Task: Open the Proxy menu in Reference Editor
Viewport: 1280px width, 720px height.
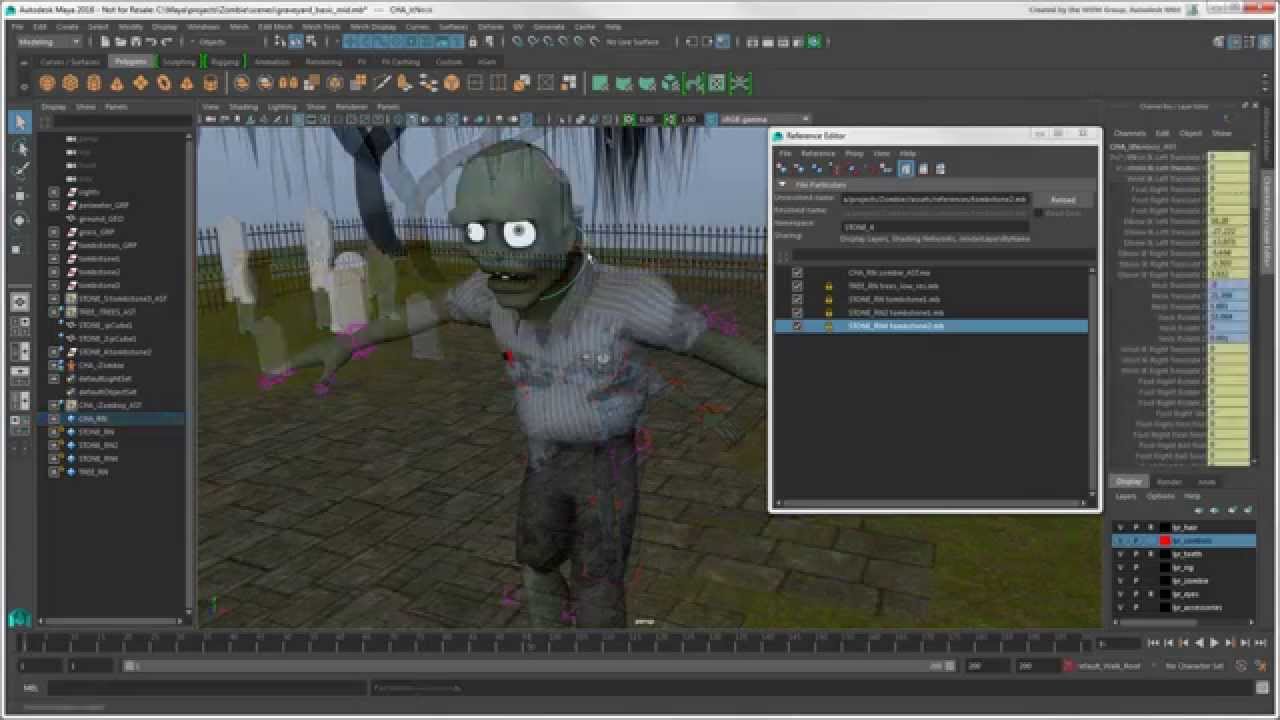Action: point(854,153)
